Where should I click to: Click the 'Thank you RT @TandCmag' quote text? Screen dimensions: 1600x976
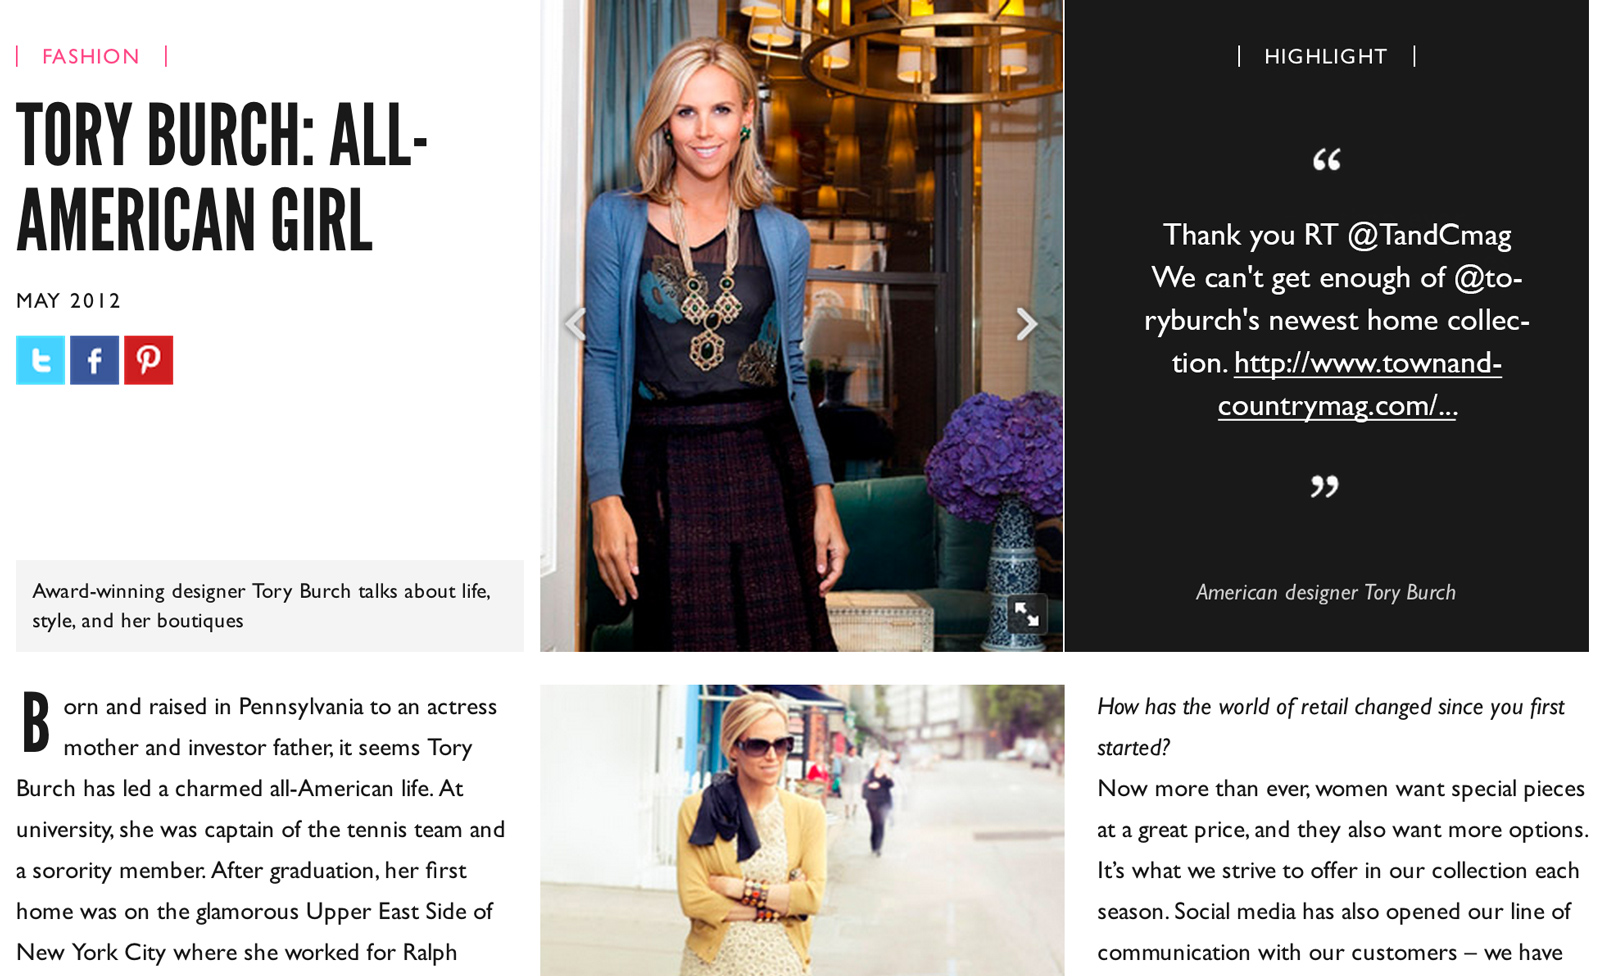click(x=1336, y=234)
